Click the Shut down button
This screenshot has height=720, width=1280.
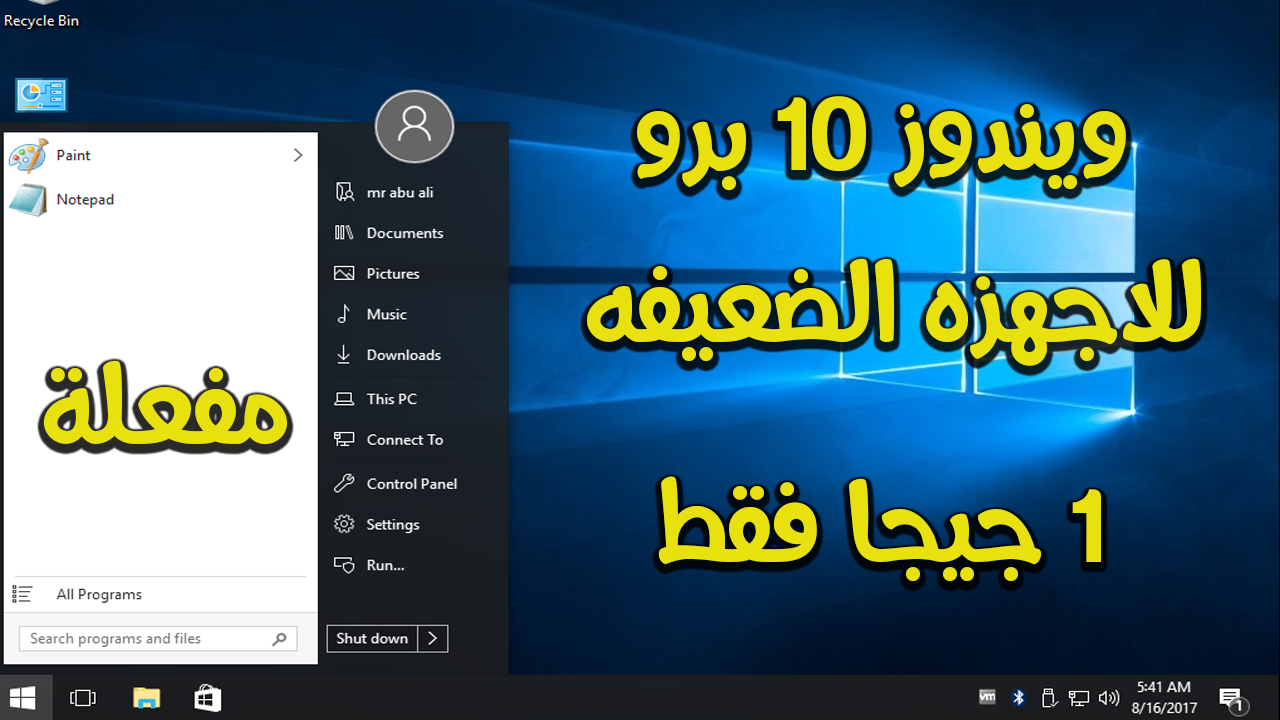coord(372,639)
